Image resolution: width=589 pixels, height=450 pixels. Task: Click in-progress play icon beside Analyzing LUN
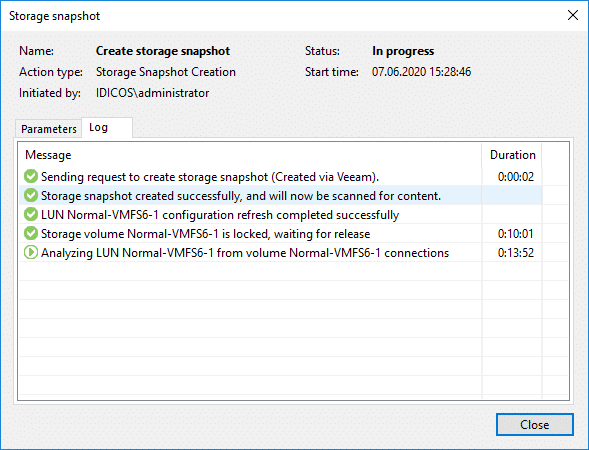coord(31,252)
